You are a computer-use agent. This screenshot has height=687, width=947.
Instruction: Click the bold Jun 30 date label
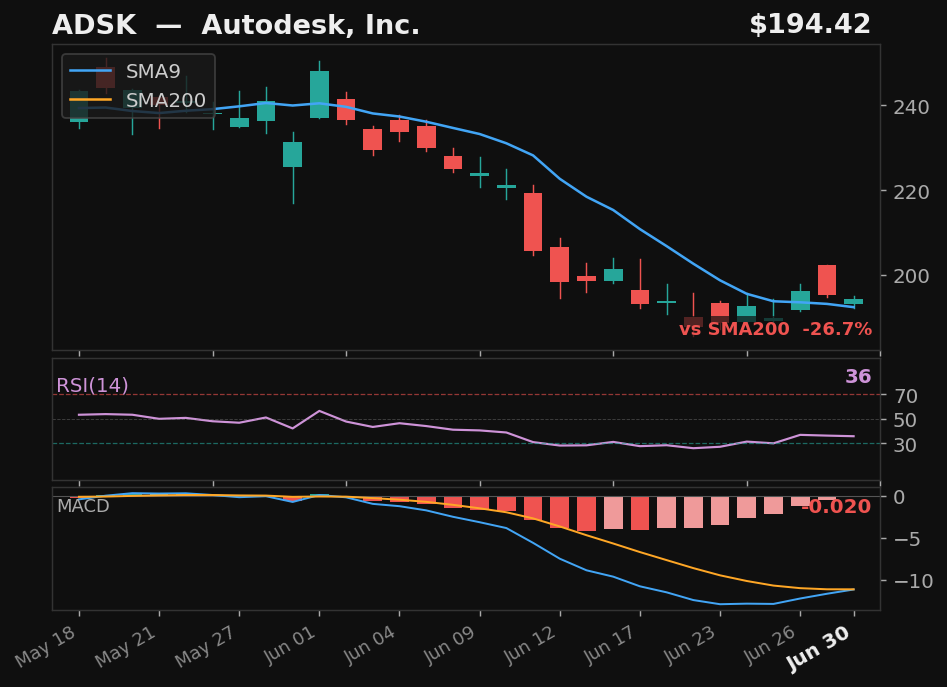click(x=820, y=648)
